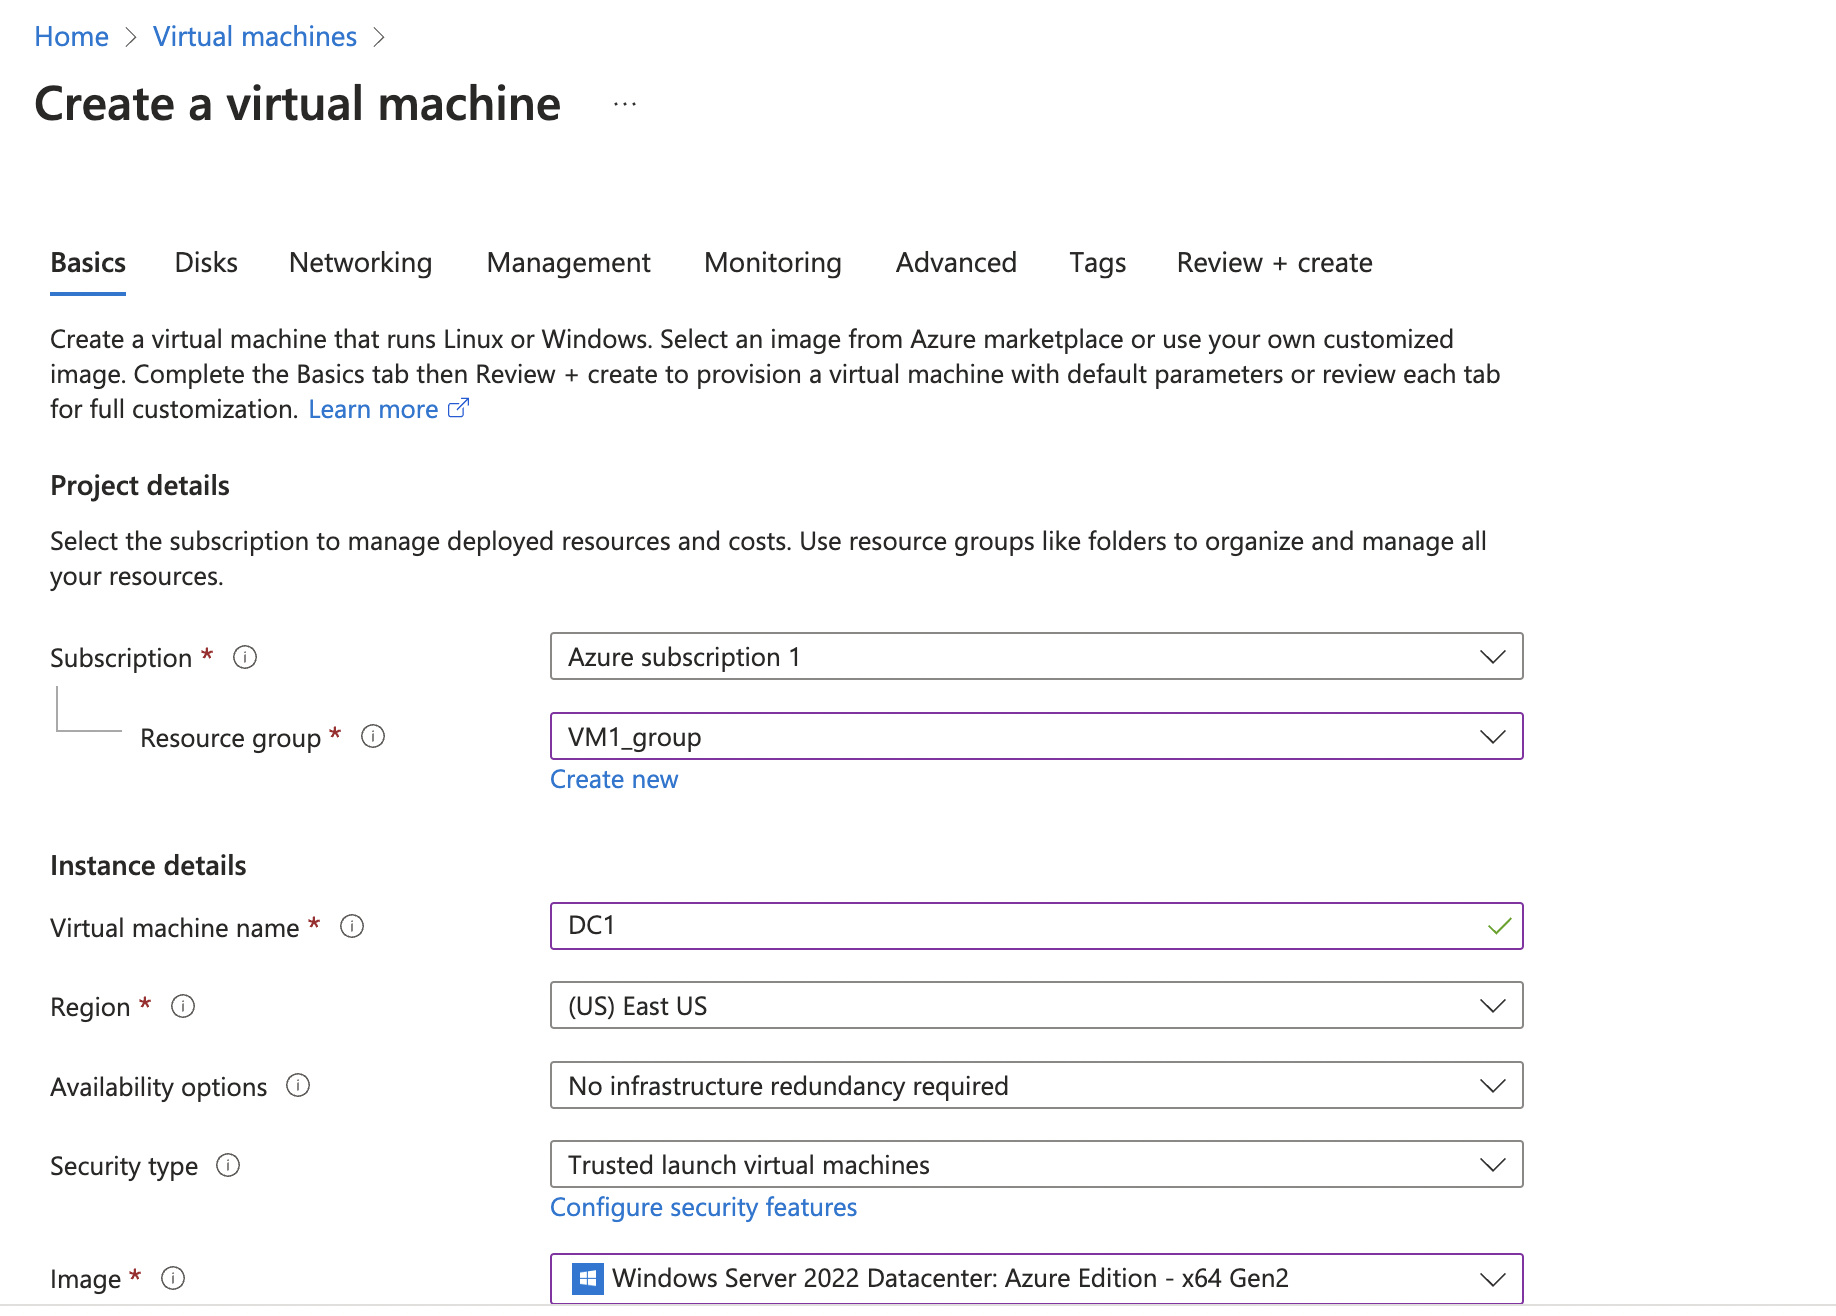Screen dimensions: 1836x1316
Task: Open the Configure security features link
Action: [703, 1207]
